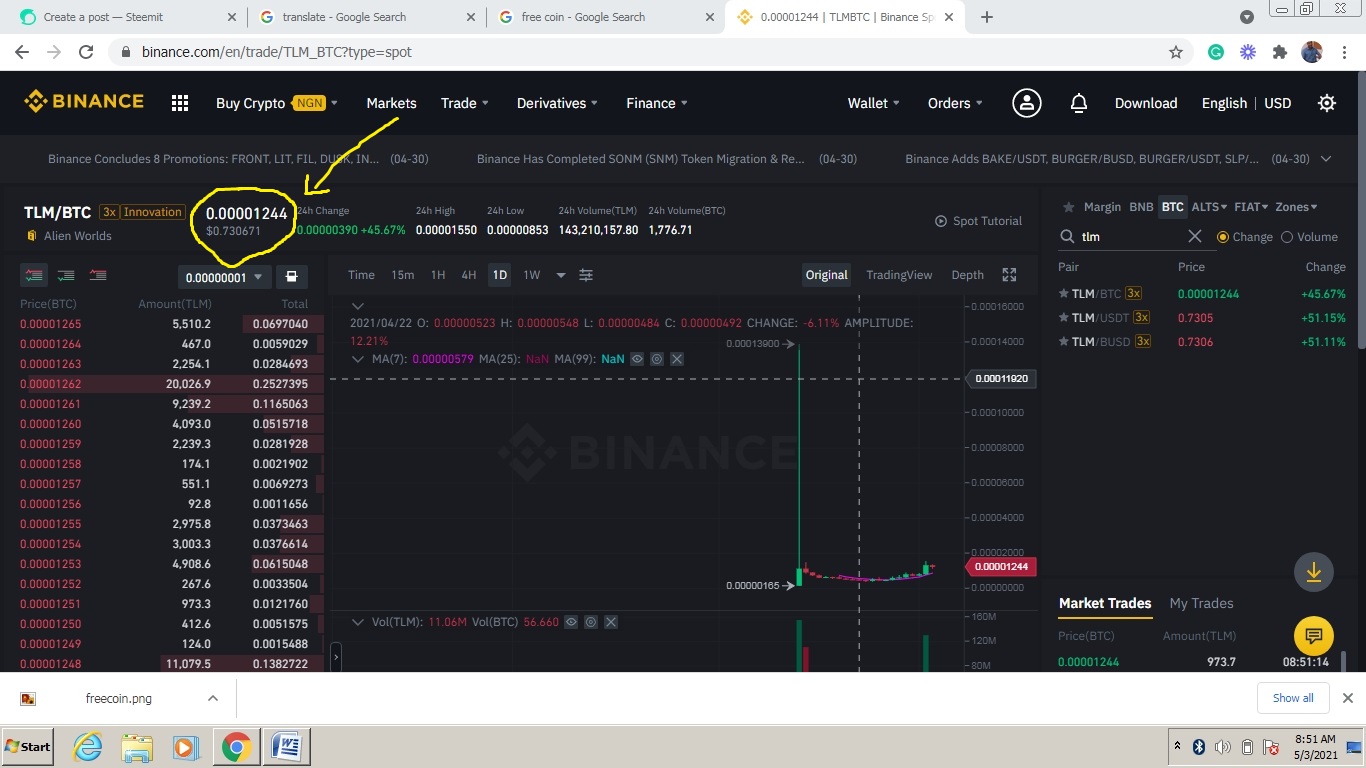Show combined order book view icon
The image size is (1366, 768).
coord(34,276)
